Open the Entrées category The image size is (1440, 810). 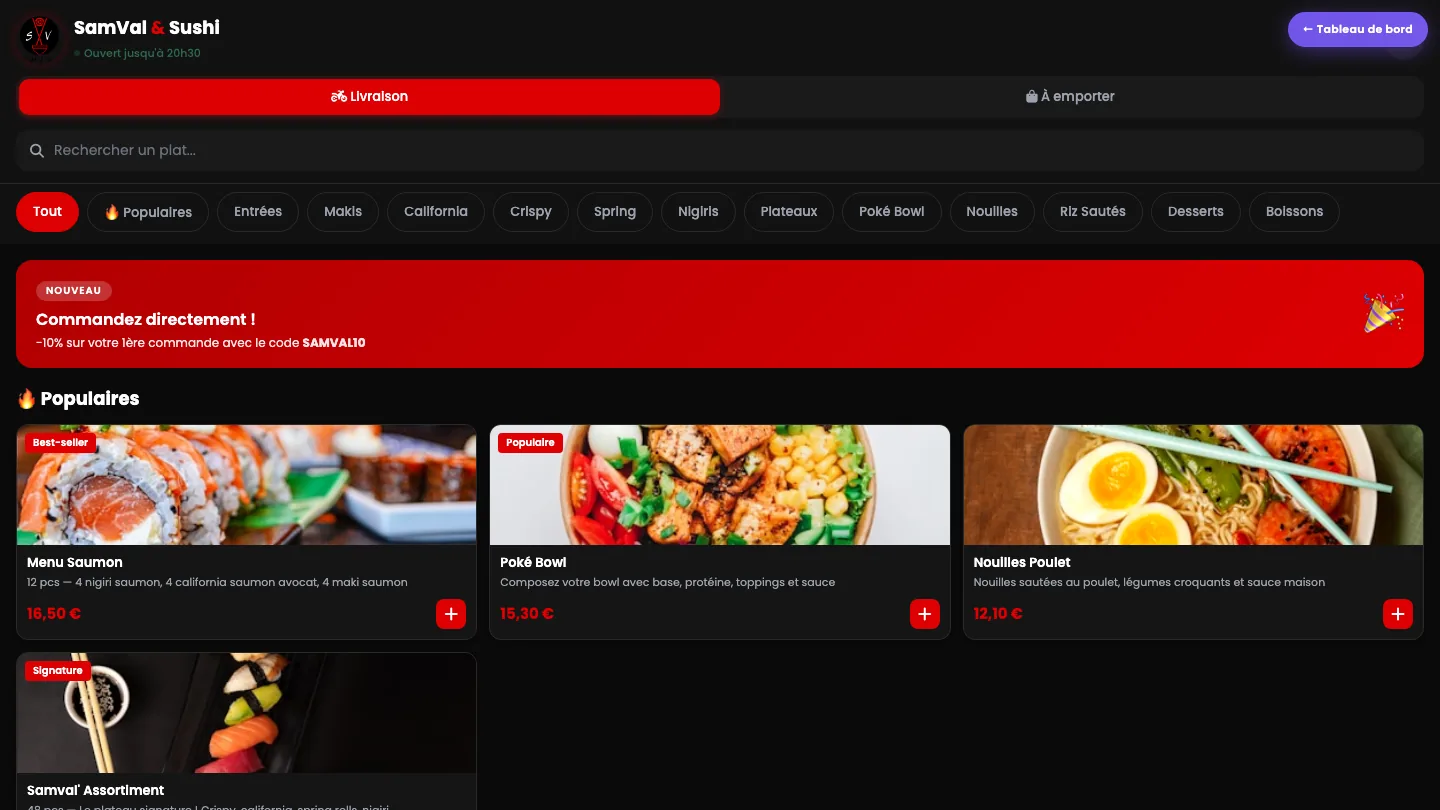coord(258,212)
